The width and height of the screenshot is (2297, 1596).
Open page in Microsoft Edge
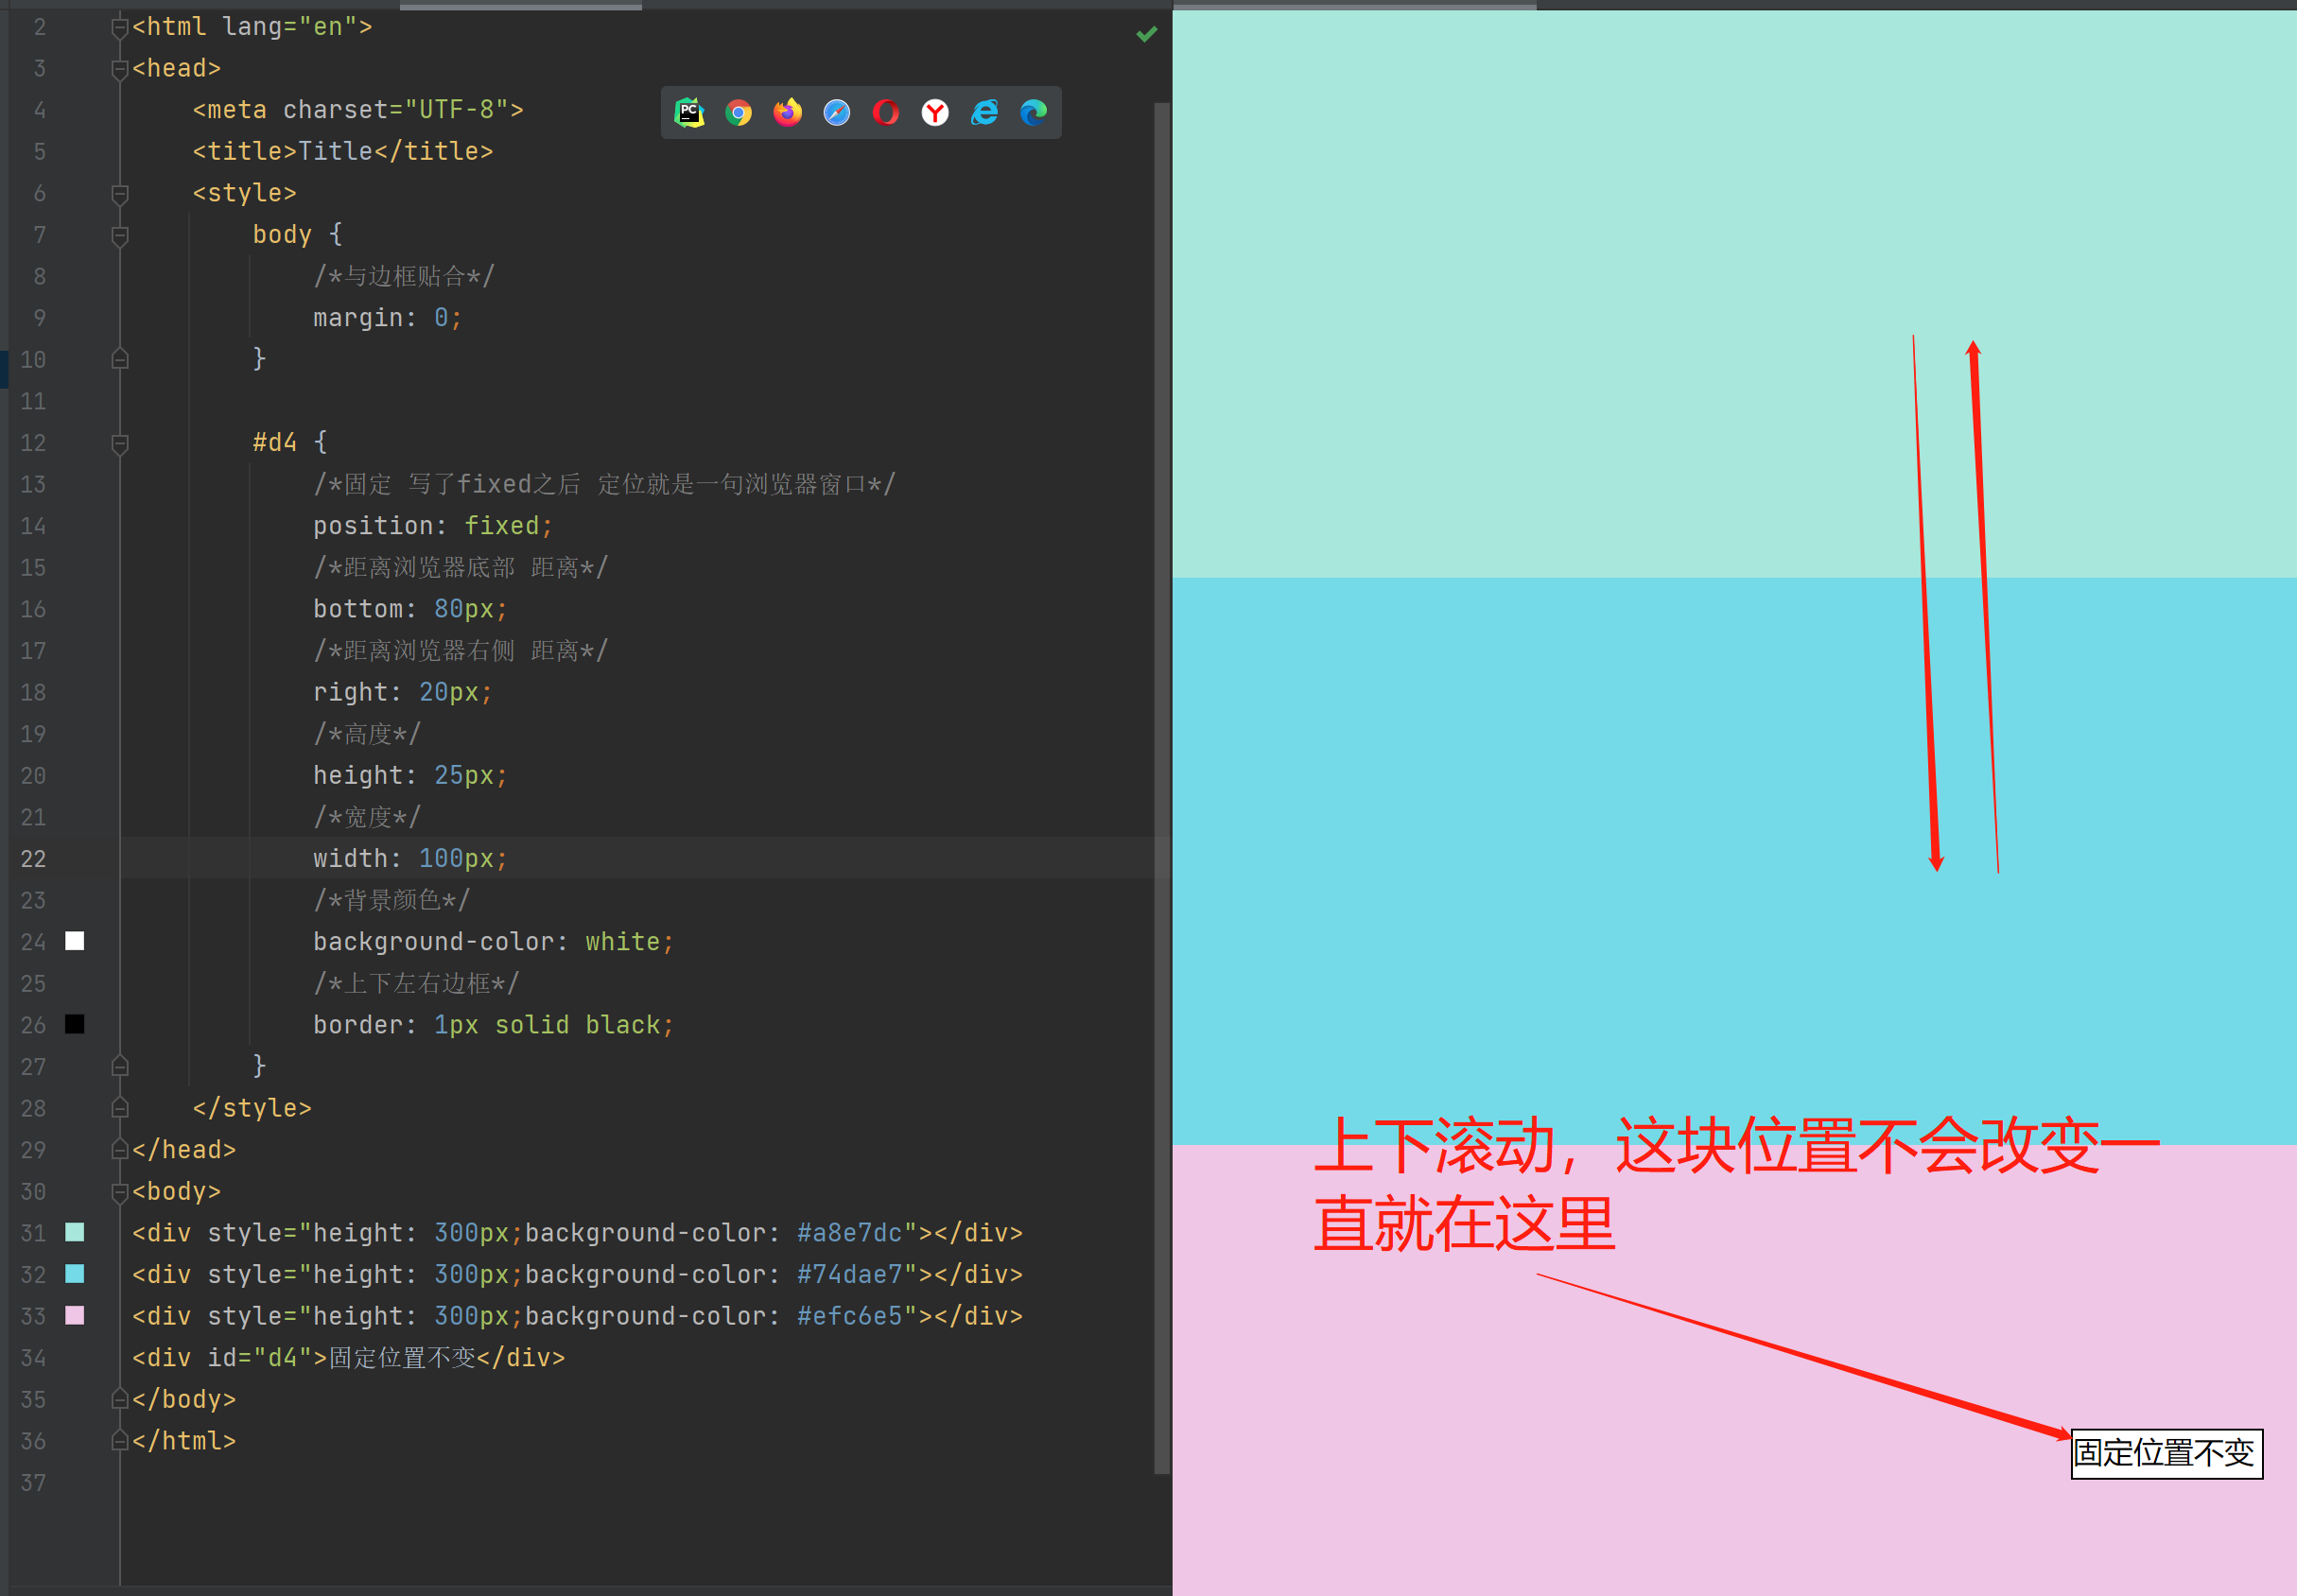1033,112
